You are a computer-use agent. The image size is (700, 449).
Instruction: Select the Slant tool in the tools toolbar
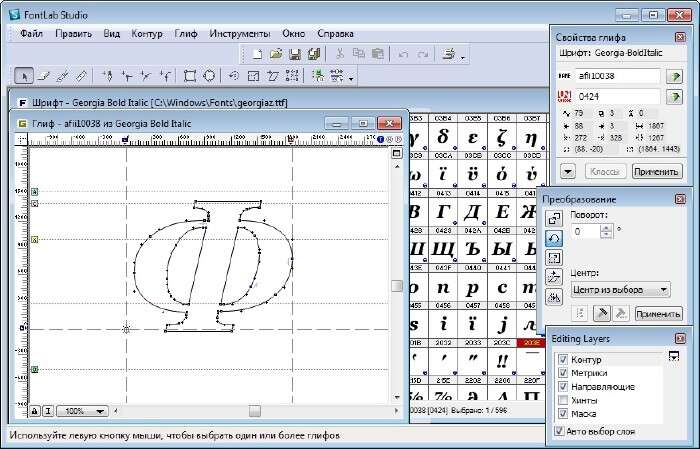(273, 76)
